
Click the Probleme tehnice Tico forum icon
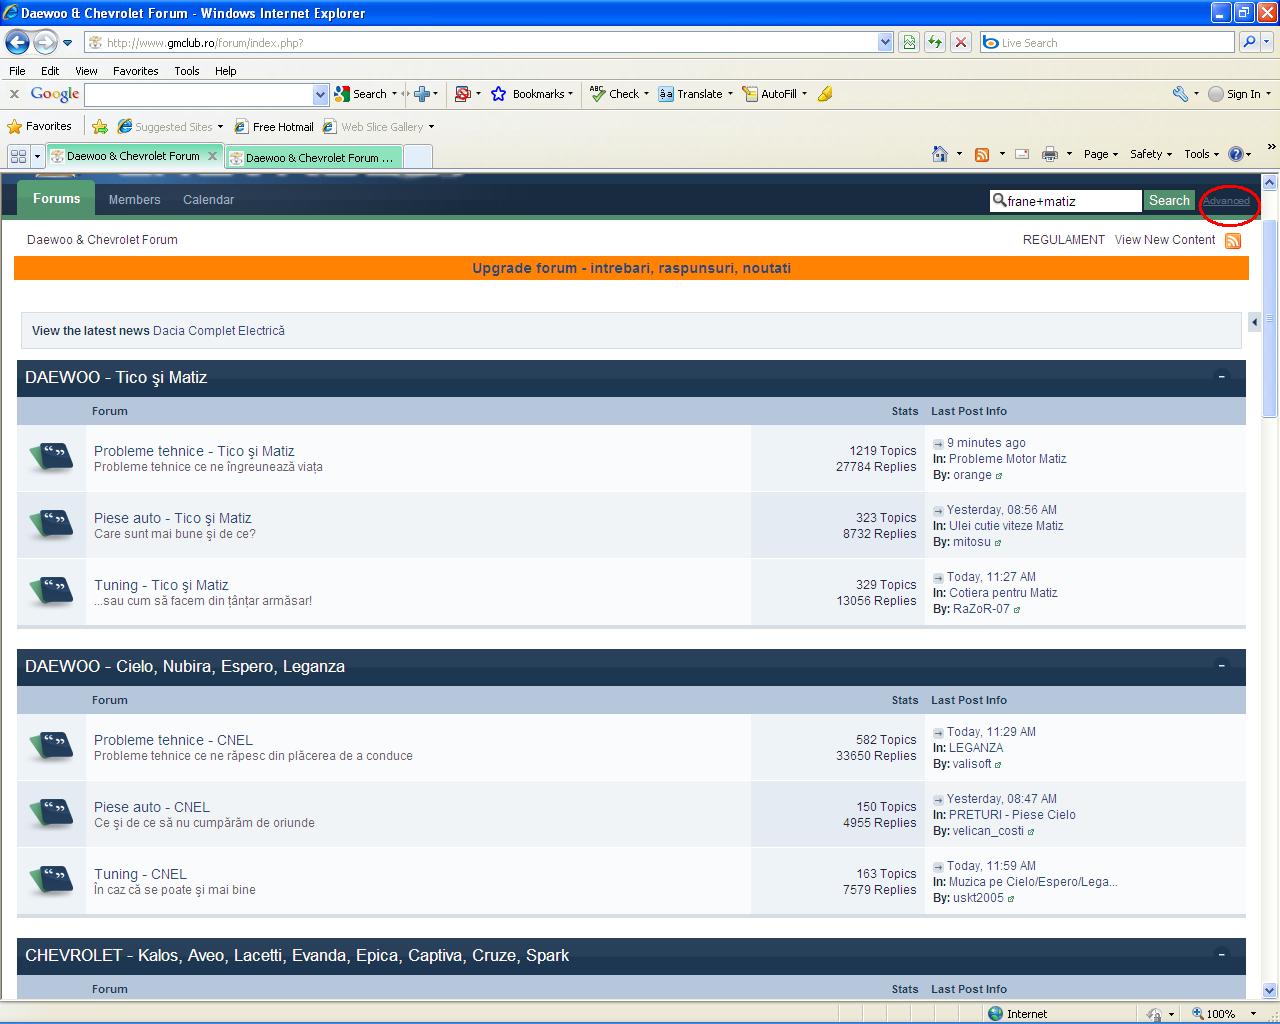pyautogui.click(x=51, y=458)
